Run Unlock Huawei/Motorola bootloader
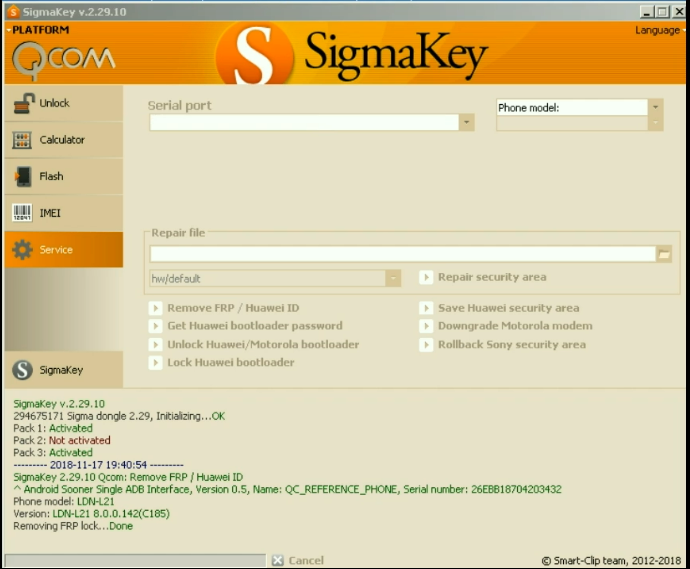The image size is (690, 569). (x=263, y=345)
